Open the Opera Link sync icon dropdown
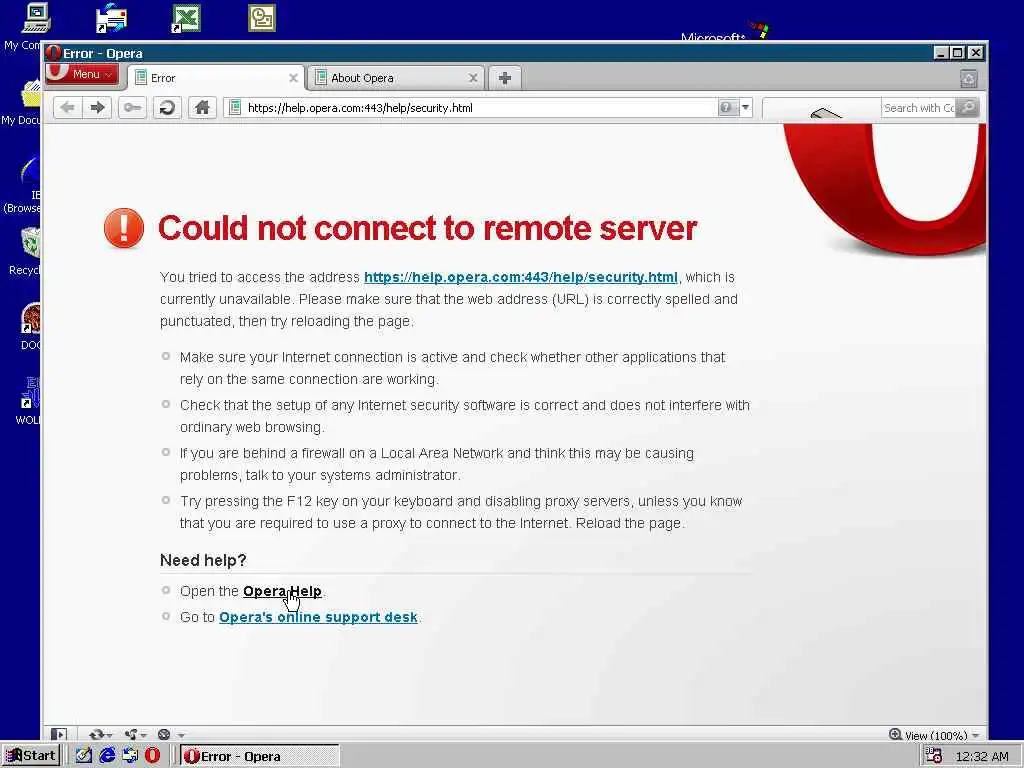This screenshot has height=768, width=1024. 101,734
